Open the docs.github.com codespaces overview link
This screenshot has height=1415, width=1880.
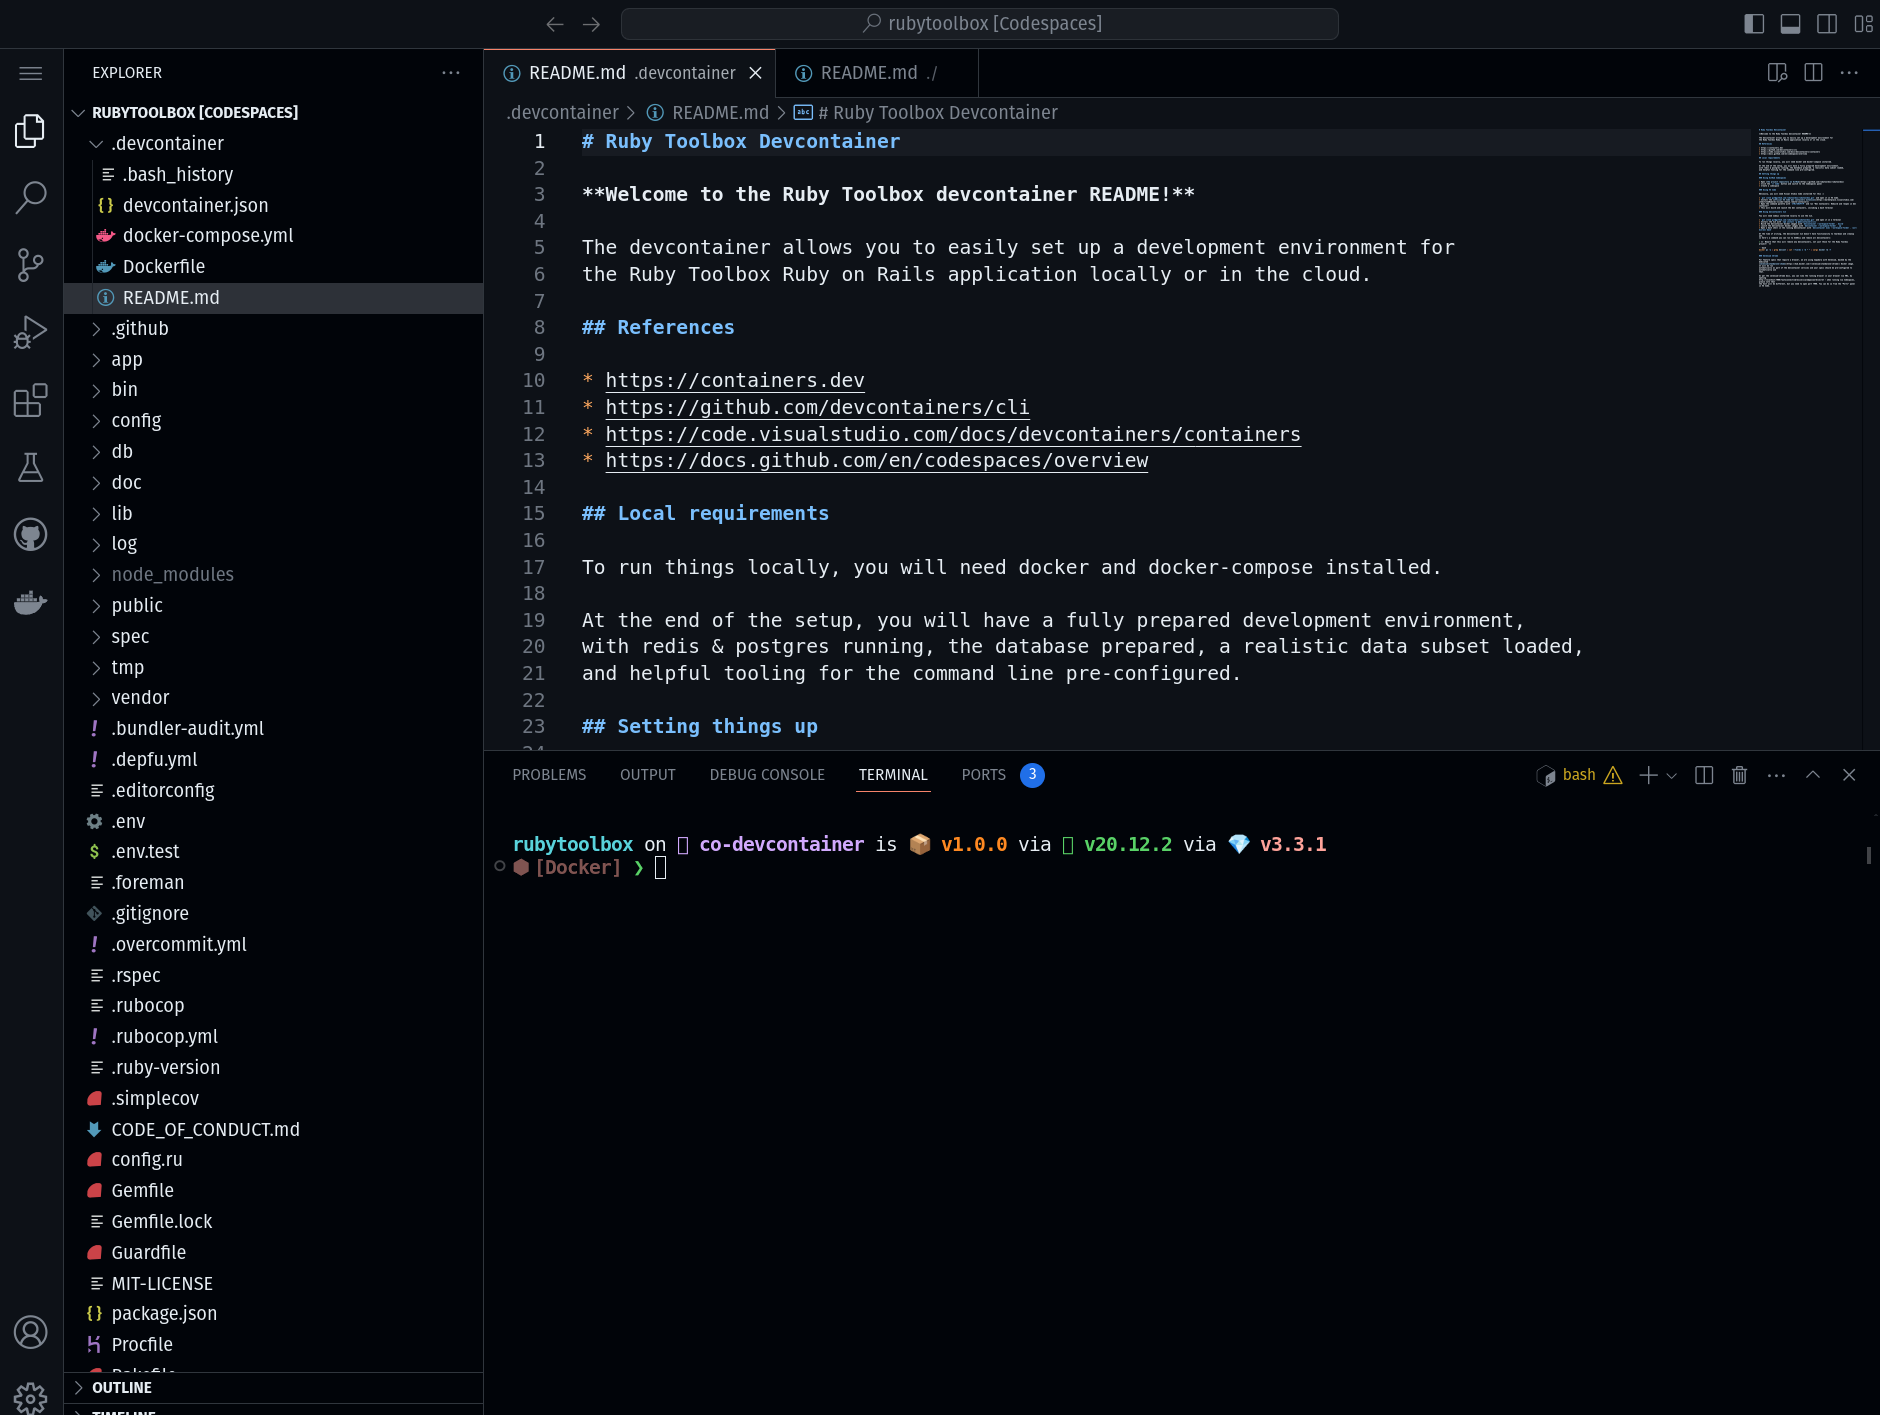click(x=877, y=461)
